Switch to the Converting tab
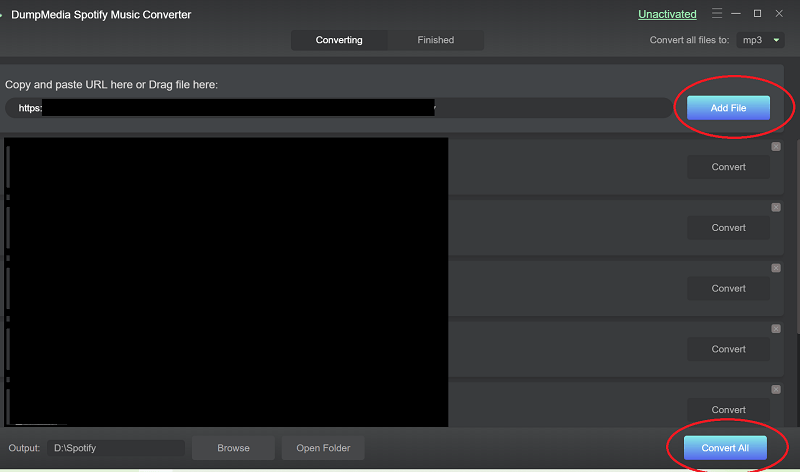 point(339,40)
